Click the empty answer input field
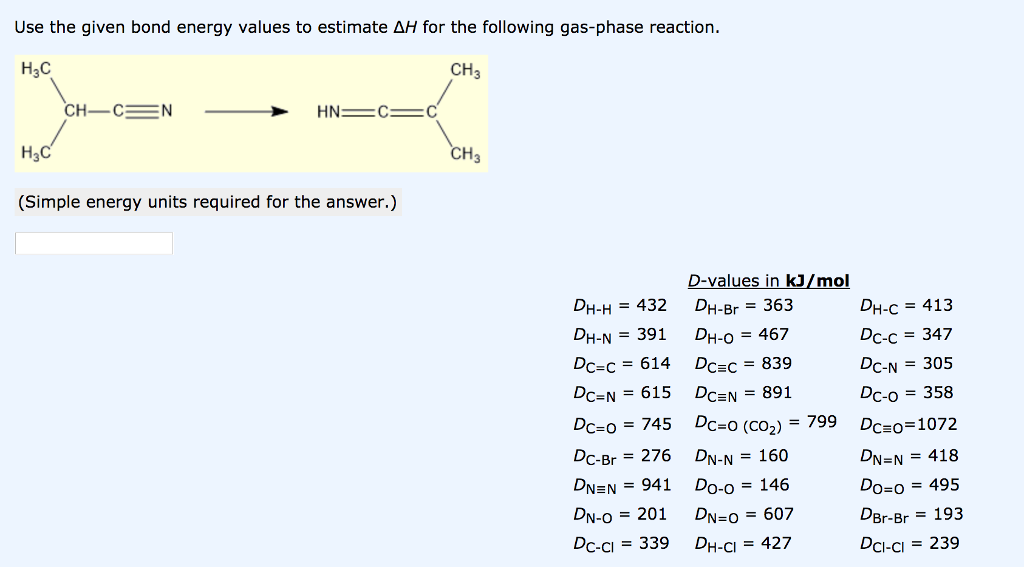This screenshot has height=567, width=1024. click(x=94, y=243)
